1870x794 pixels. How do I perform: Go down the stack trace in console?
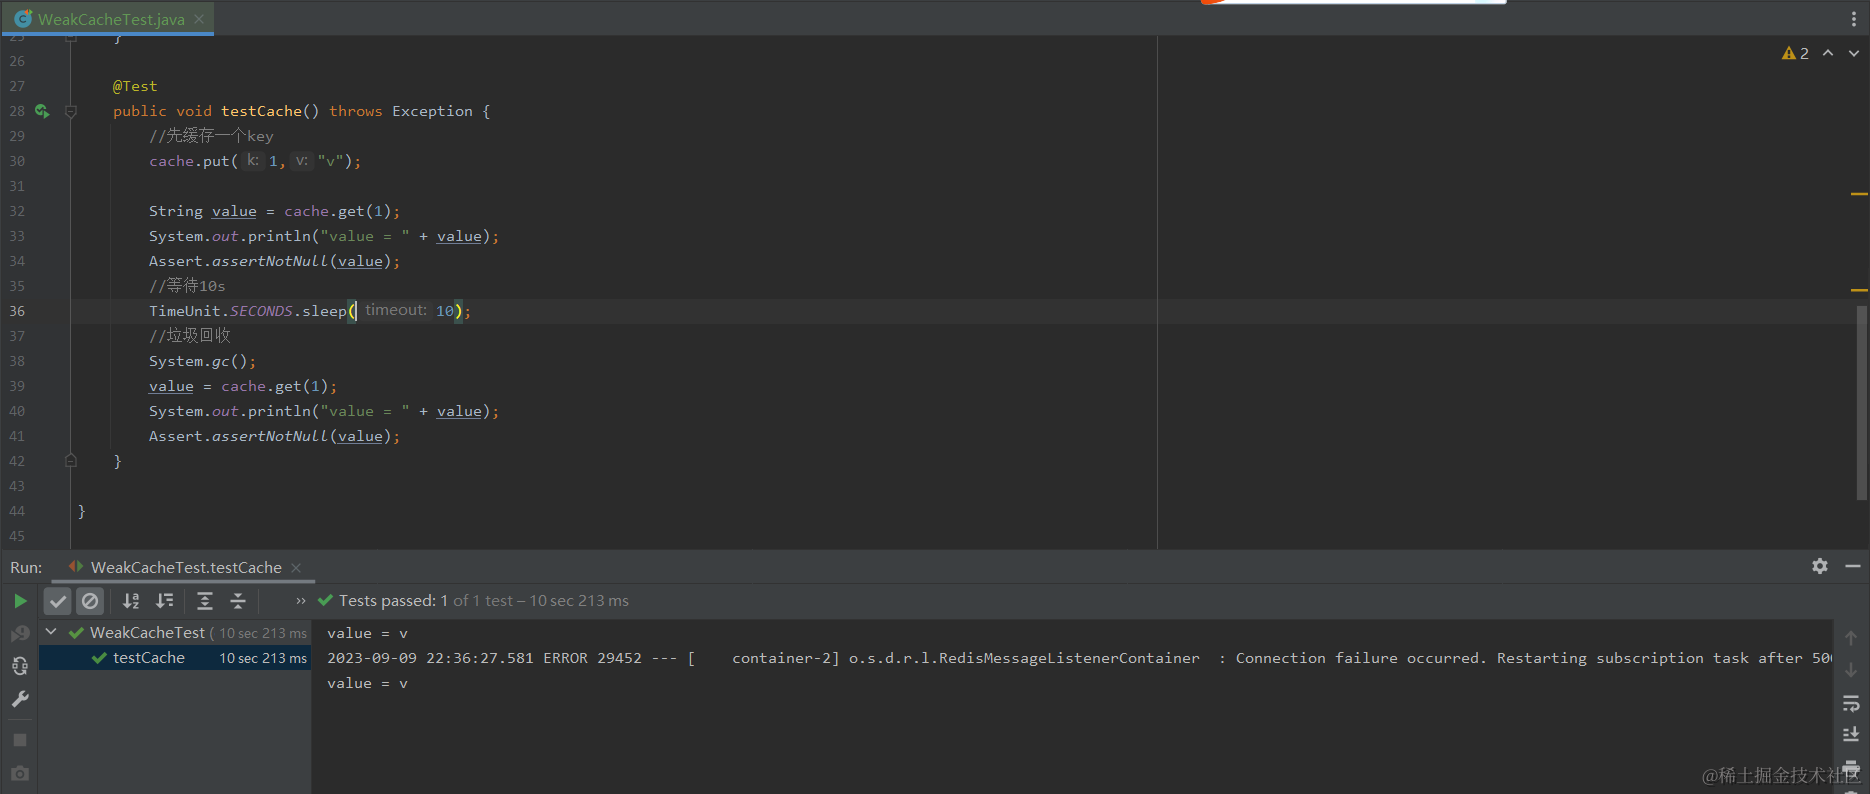[x=1851, y=670]
